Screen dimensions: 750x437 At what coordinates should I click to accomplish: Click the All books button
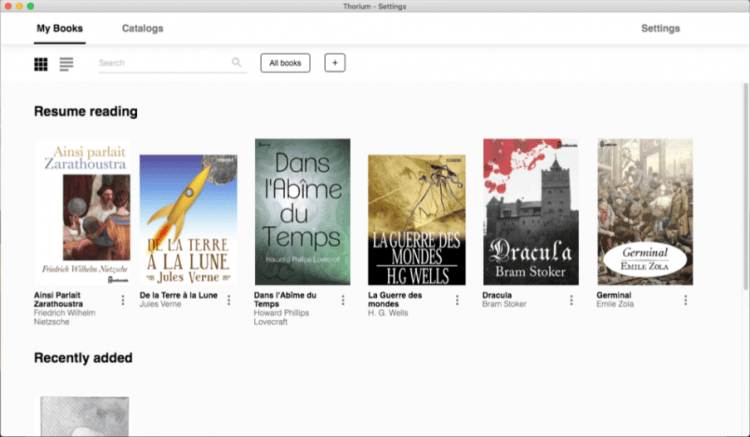click(x=285, y=63)
